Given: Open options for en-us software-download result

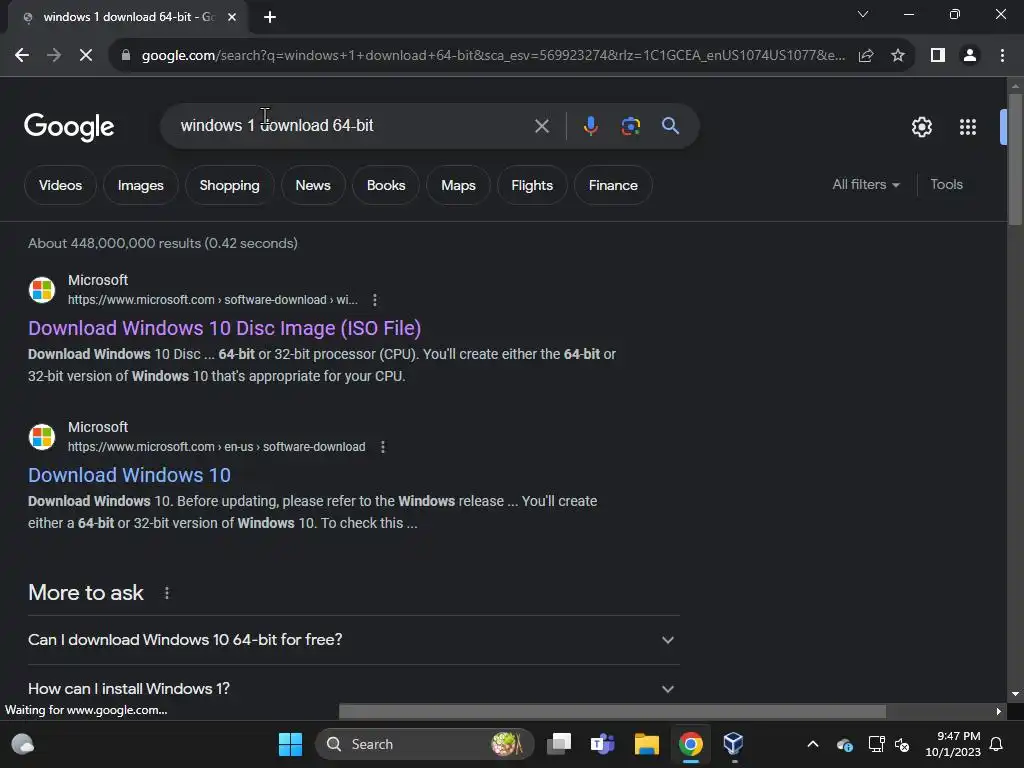Looking at the screenshot, I should click(x=383, y=447).
